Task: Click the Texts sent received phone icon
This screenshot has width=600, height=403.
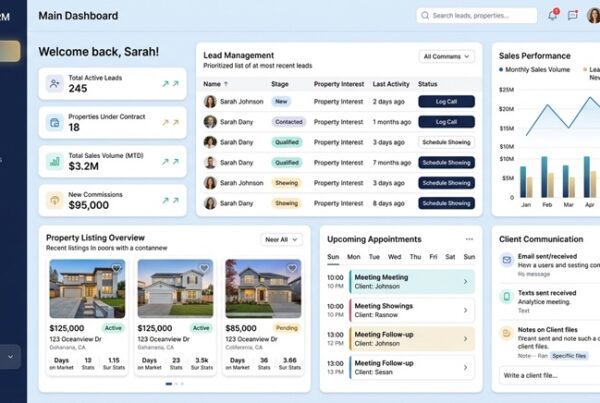Action: (507, 297)
